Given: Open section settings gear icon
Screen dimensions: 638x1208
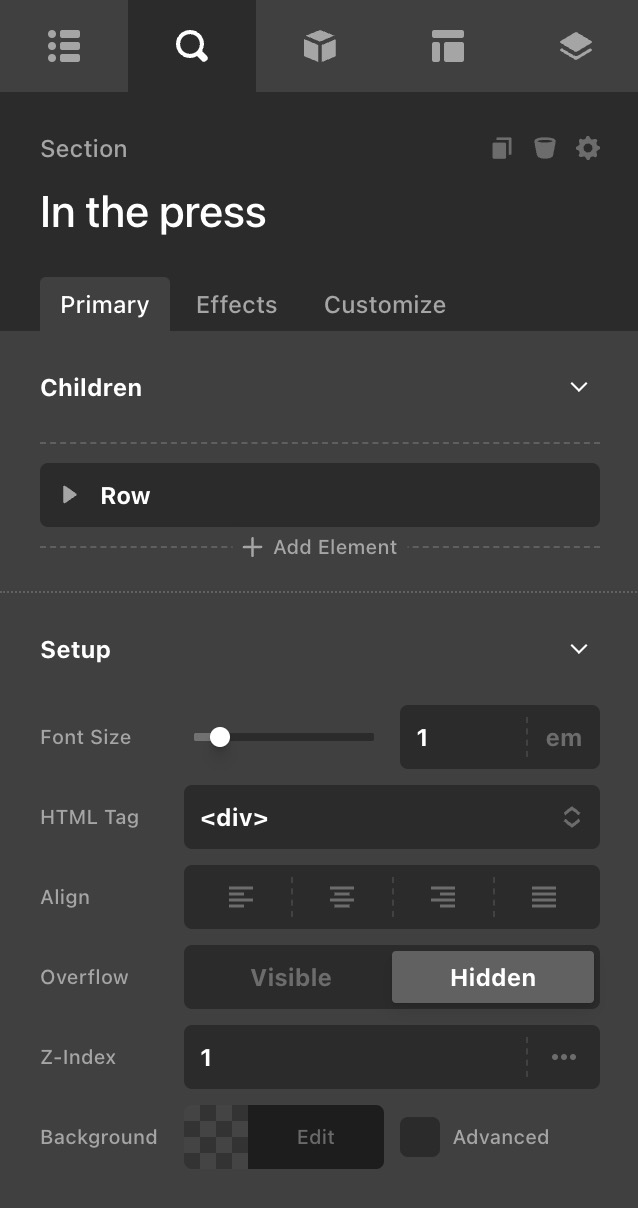Looking at the screenshot, I should pos(588,149).
